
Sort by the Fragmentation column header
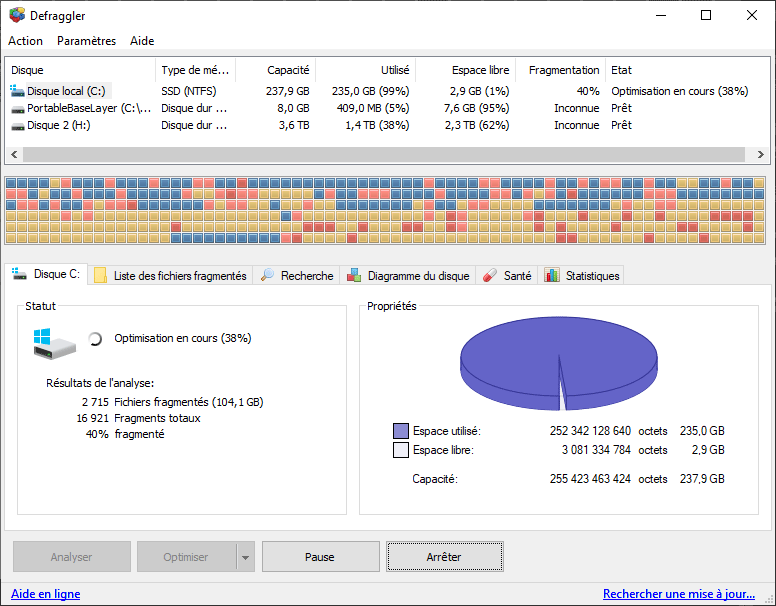(560, 70)
